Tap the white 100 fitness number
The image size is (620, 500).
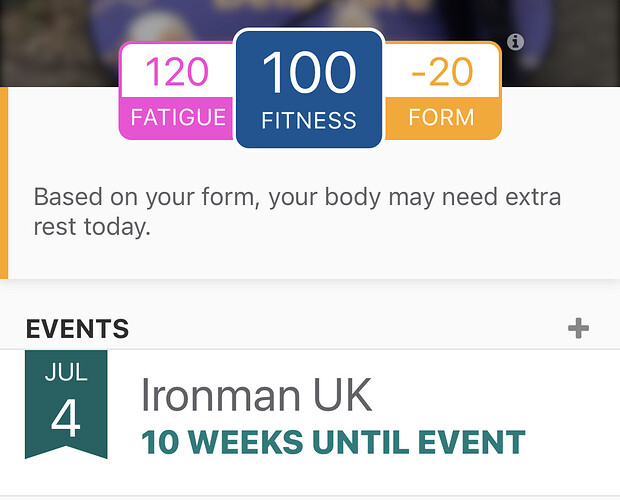[309, 73]
